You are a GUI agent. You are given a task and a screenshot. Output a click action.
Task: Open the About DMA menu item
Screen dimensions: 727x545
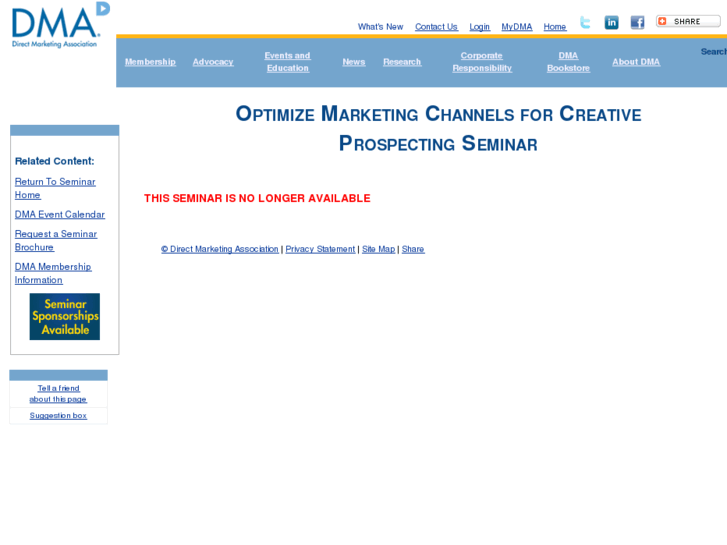(x=636, y=62)
